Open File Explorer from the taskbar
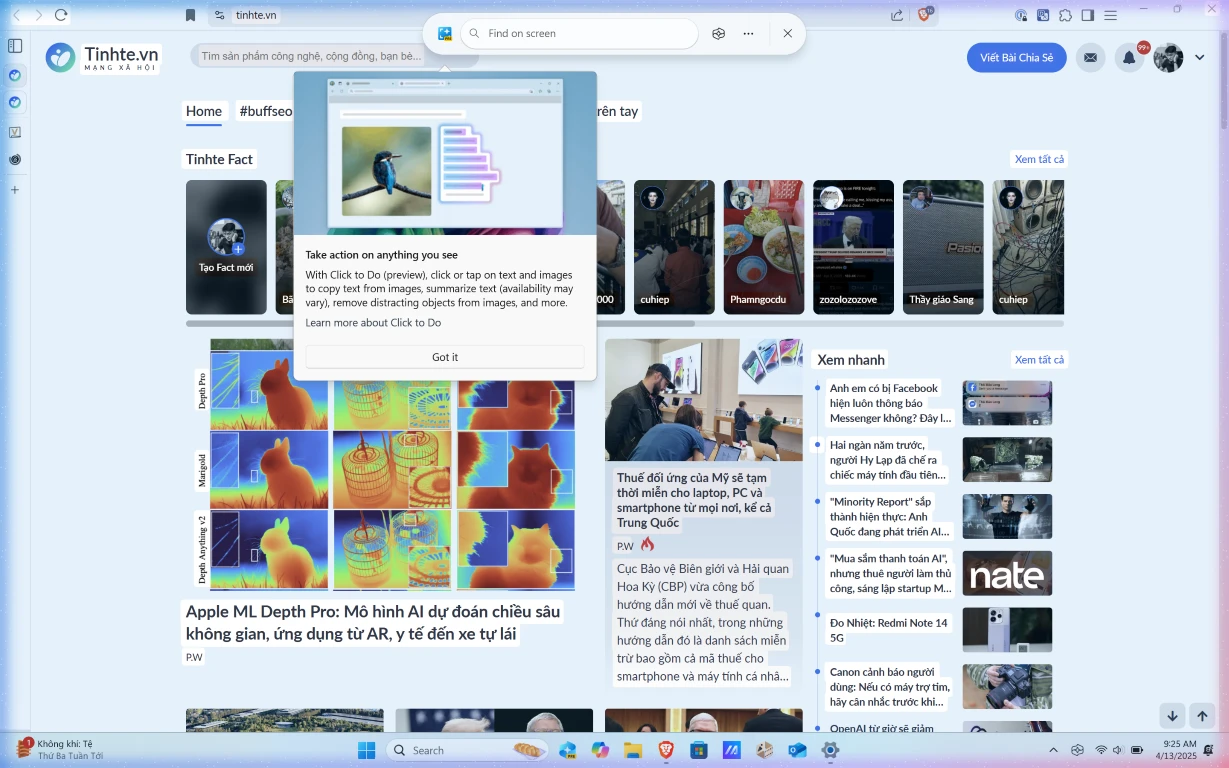Image resolution: width=1229 pixels, height=768 pixels. (x=632, y=750)
